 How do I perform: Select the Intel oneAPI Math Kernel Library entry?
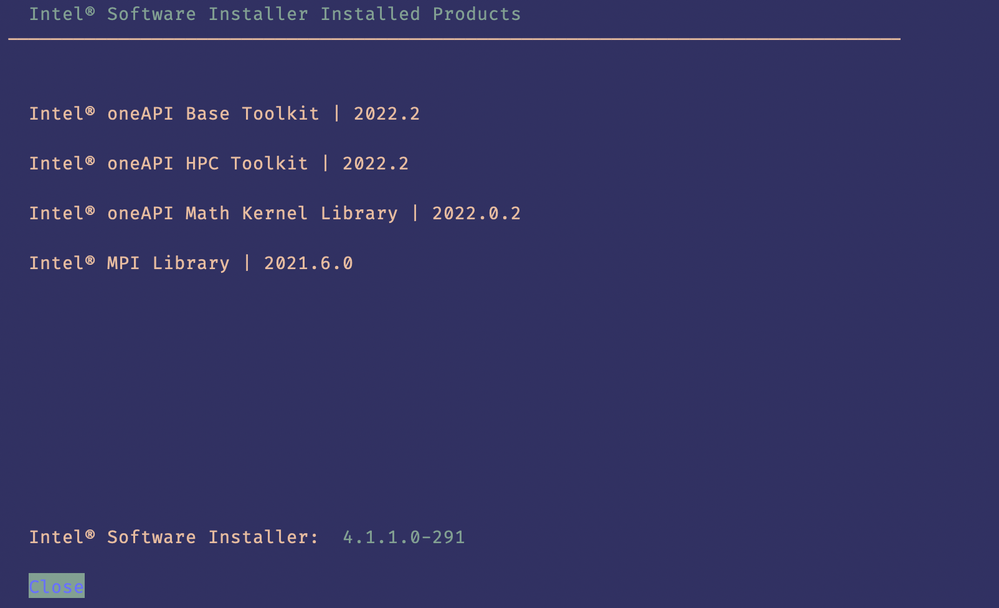[x=275, y=213]
